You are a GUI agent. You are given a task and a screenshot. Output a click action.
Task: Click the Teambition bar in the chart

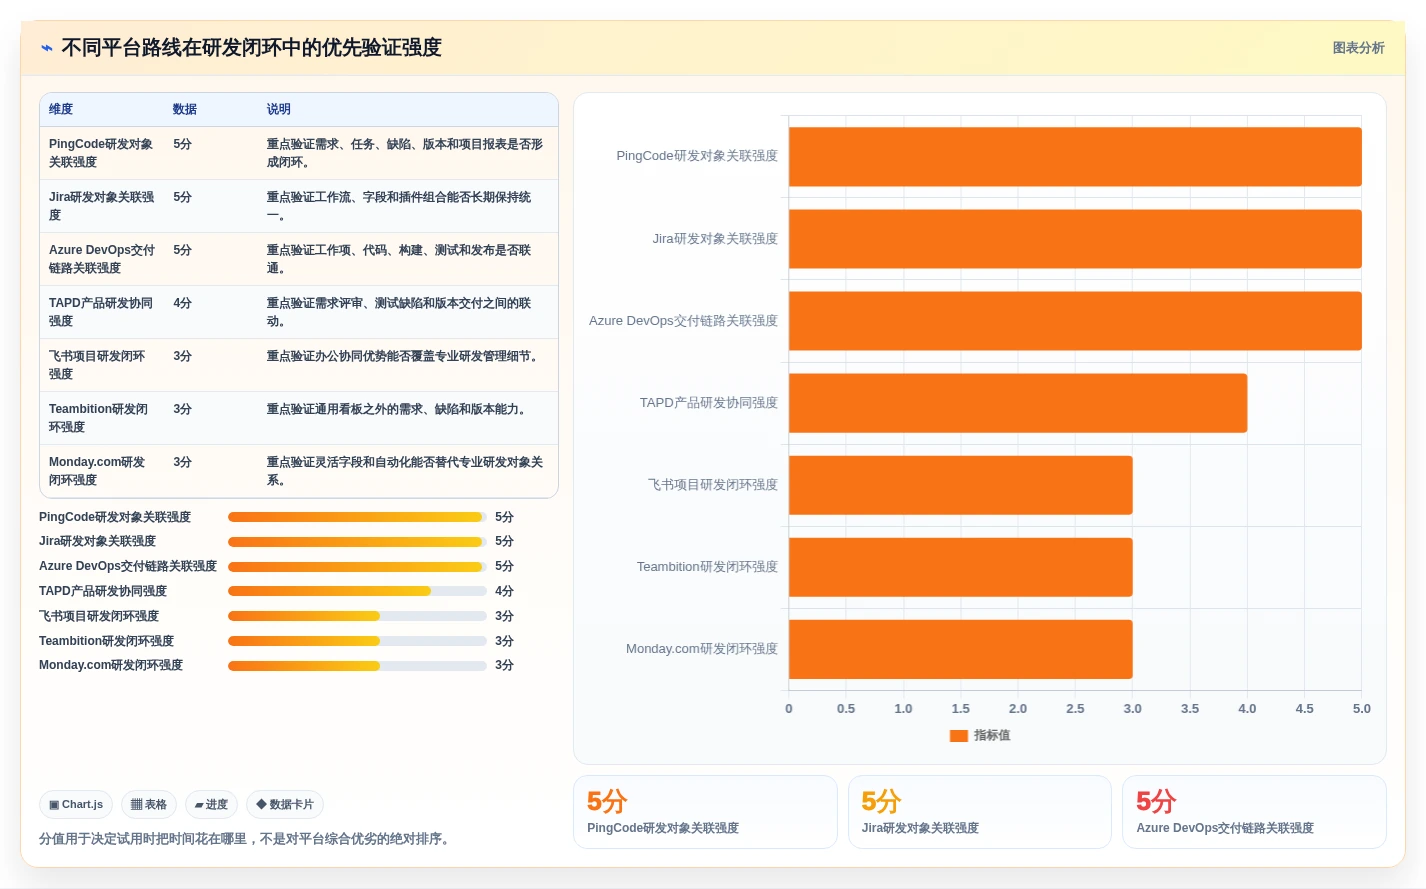[961, 567]
